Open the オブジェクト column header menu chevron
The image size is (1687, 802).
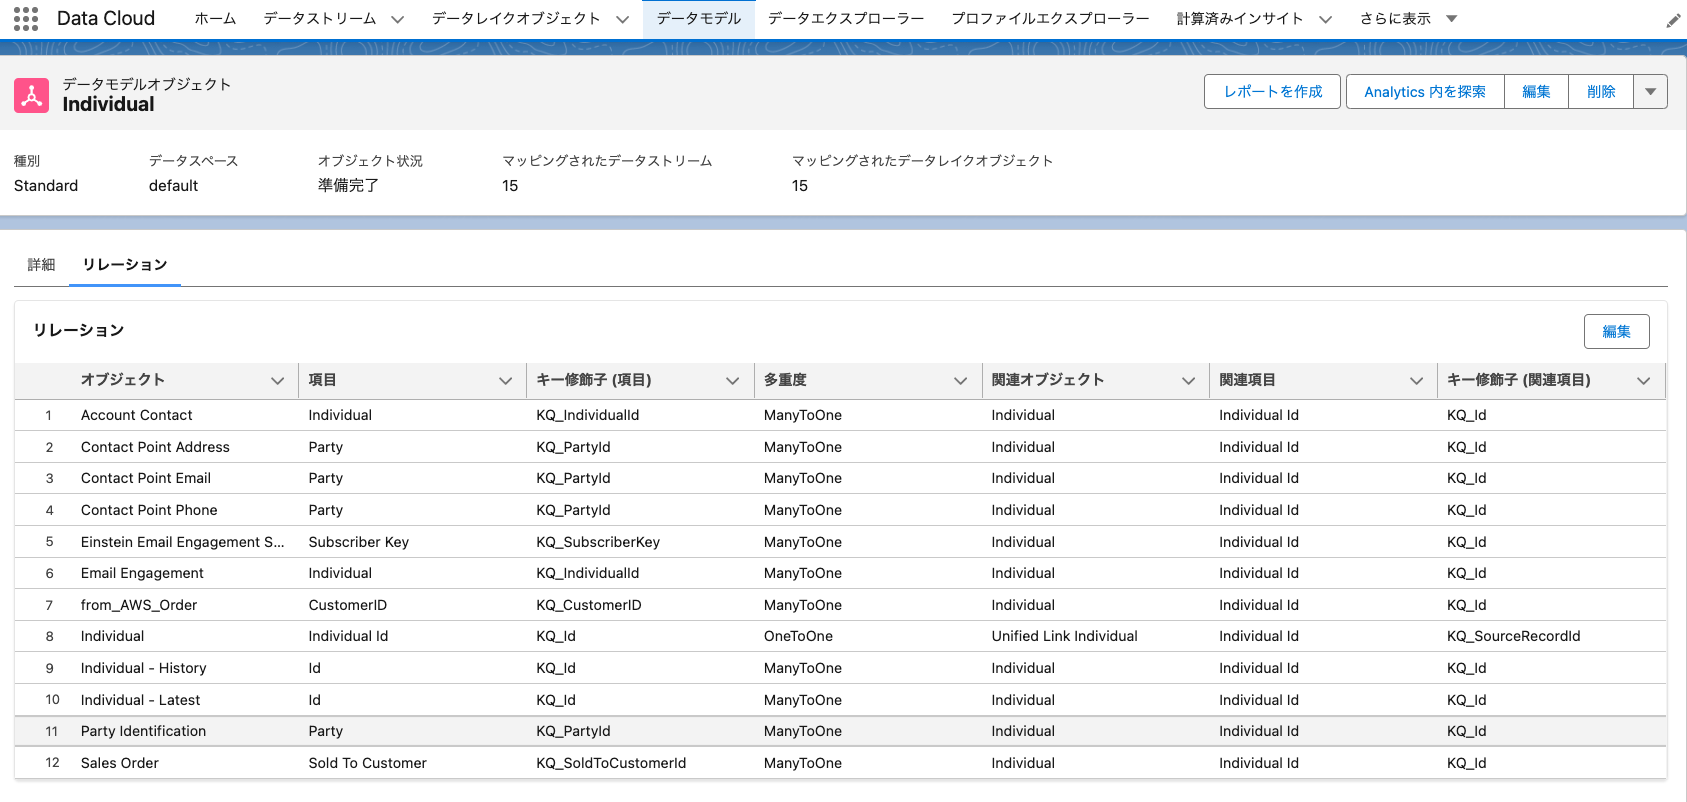[x=277, y=380]
